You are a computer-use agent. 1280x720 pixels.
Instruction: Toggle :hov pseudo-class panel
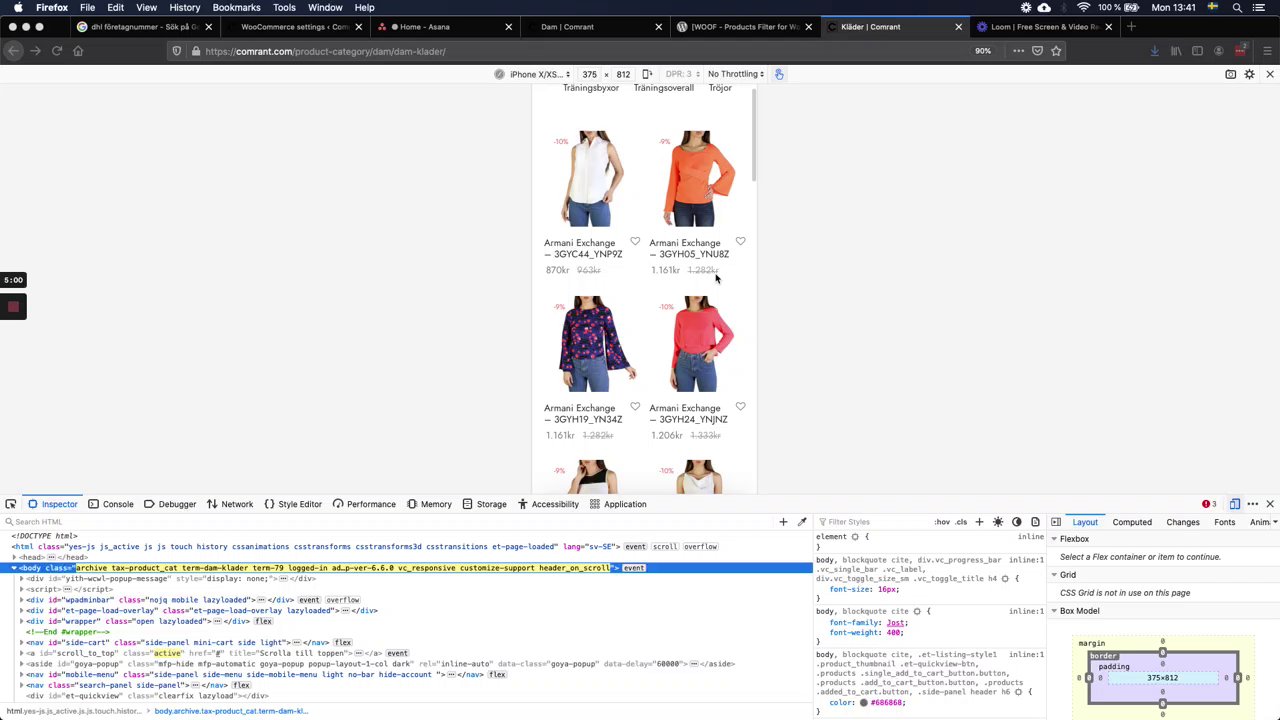click(942, 522)
